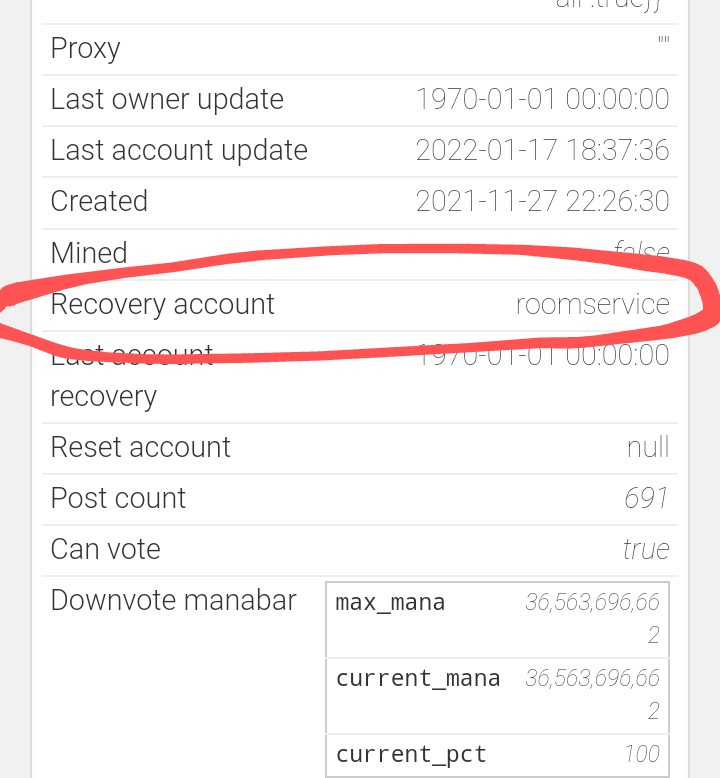The width and height of the screenshot is (720, 778).
Task: Select the date 1970-01-01 beside Last owner update
Action: tap(485, 99)
